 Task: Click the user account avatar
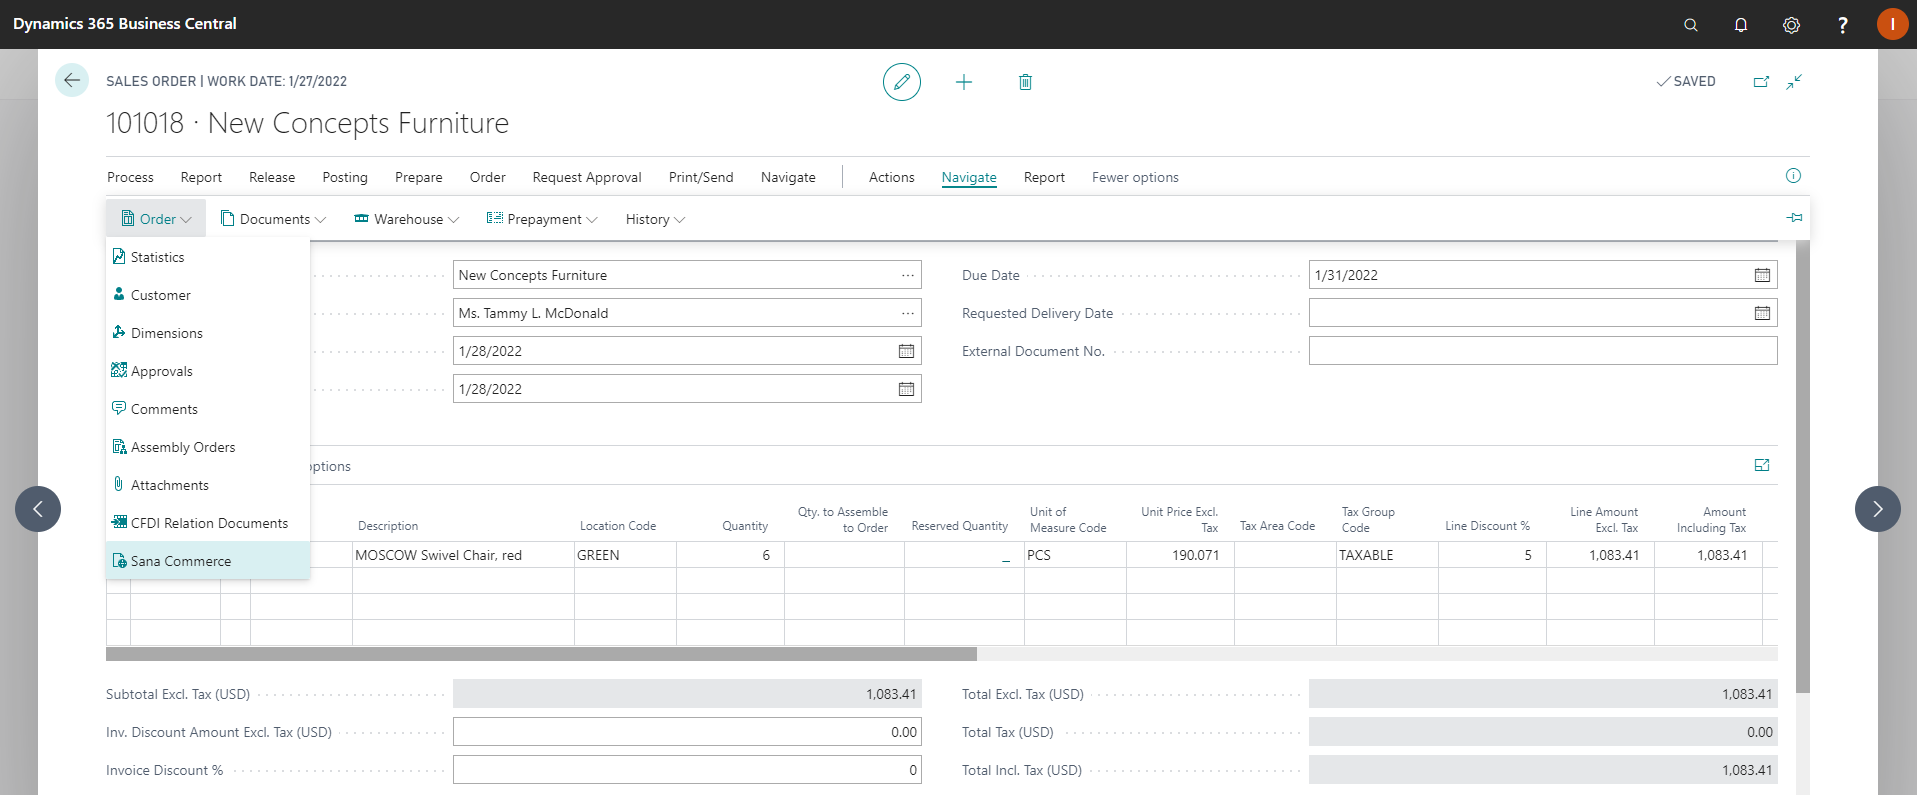[1892, 24]
